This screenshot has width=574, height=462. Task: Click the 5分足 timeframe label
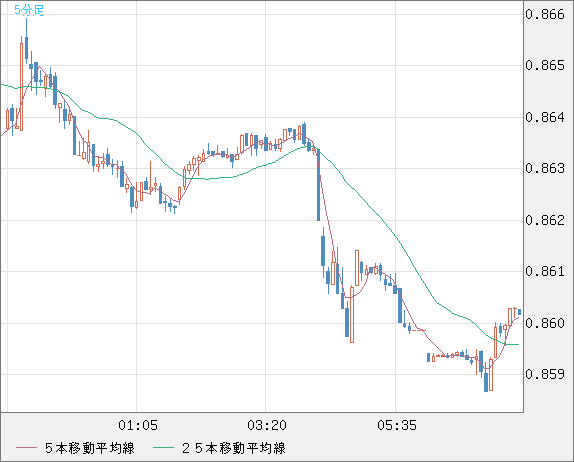(29, 10)
